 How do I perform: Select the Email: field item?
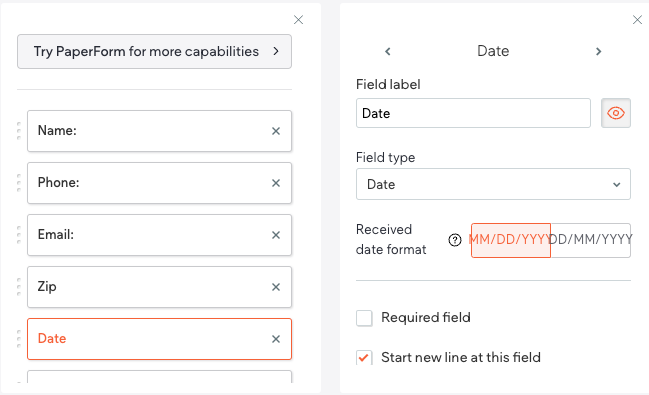159,235
